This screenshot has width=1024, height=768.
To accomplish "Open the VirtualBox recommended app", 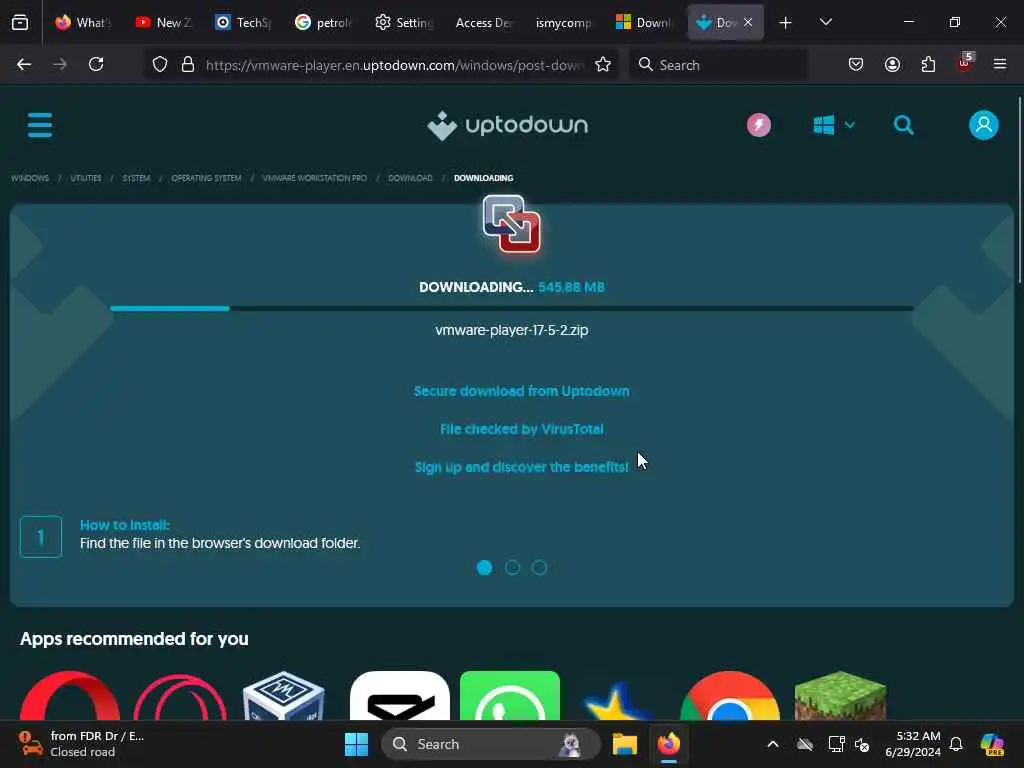I will [x=283, y=695].
